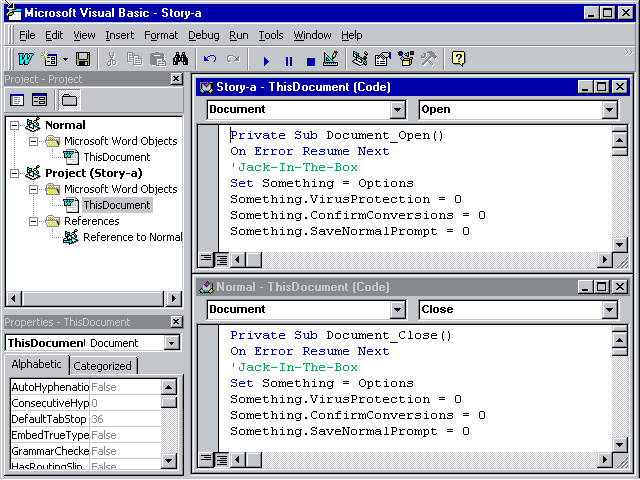Toggle the Folders view in the Project panel
The width and height of the screenshot is (640, 480).
point(69,100)
